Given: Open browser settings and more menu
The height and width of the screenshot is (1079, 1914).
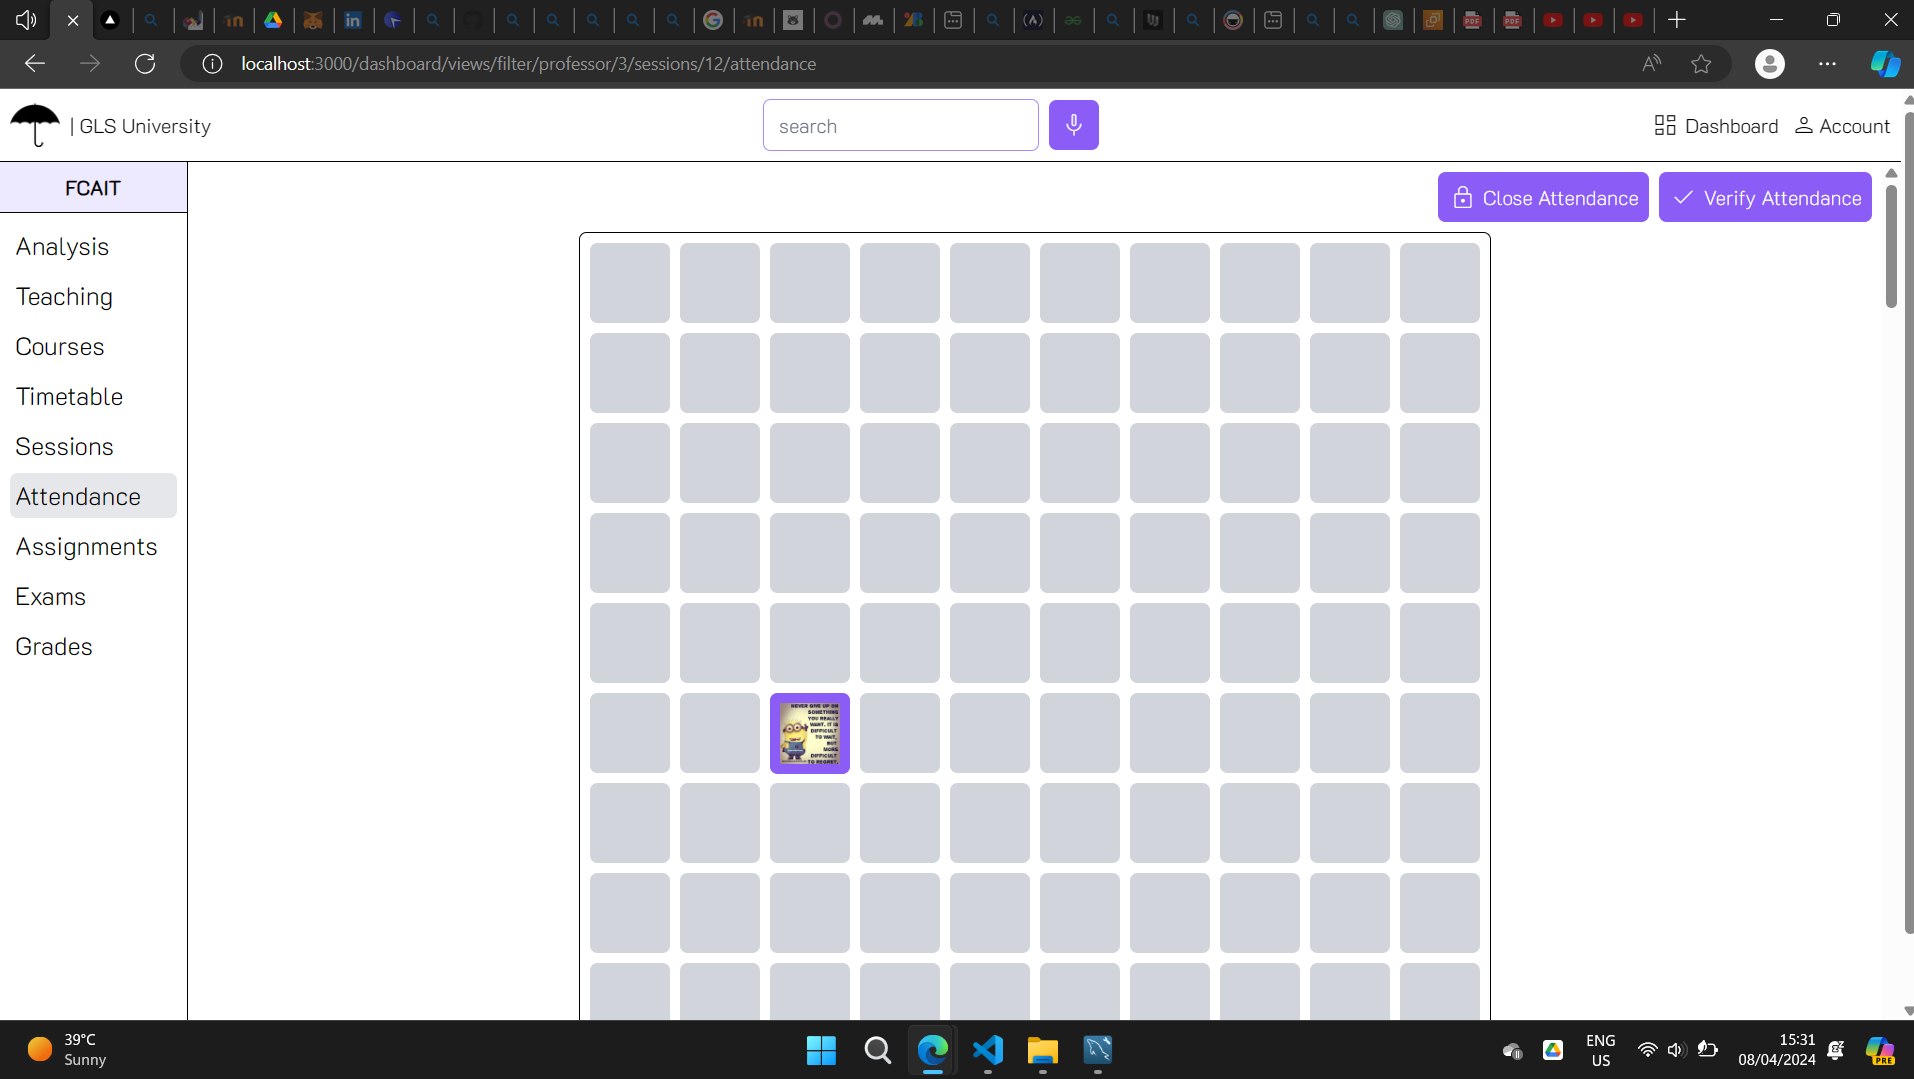Looking at the screenshot, I should [1827, 64].
